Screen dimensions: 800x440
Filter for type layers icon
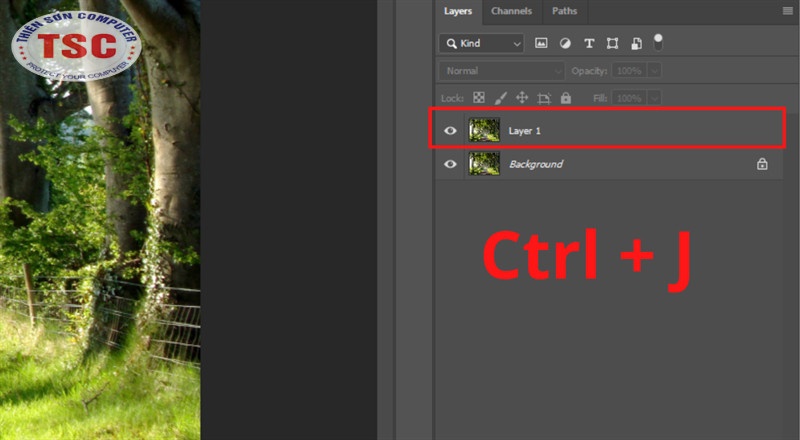pyautogui.click(x=588, y=44)
